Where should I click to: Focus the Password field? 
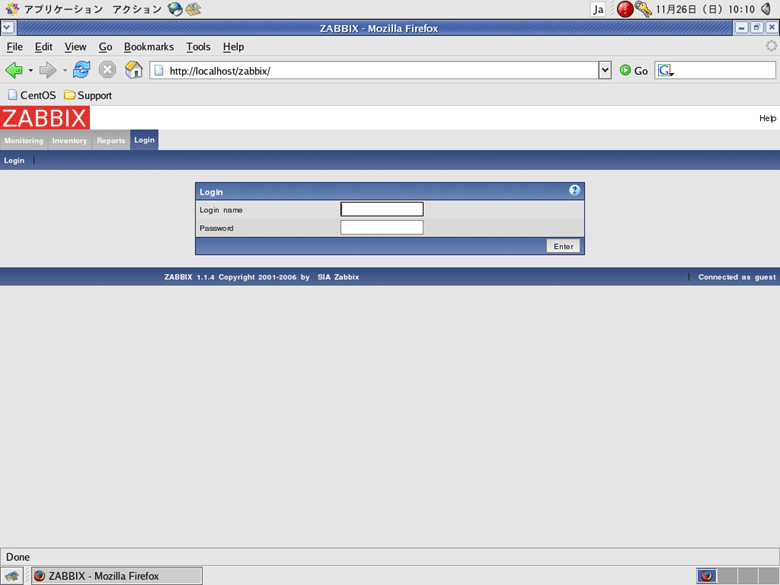point(382,227)
